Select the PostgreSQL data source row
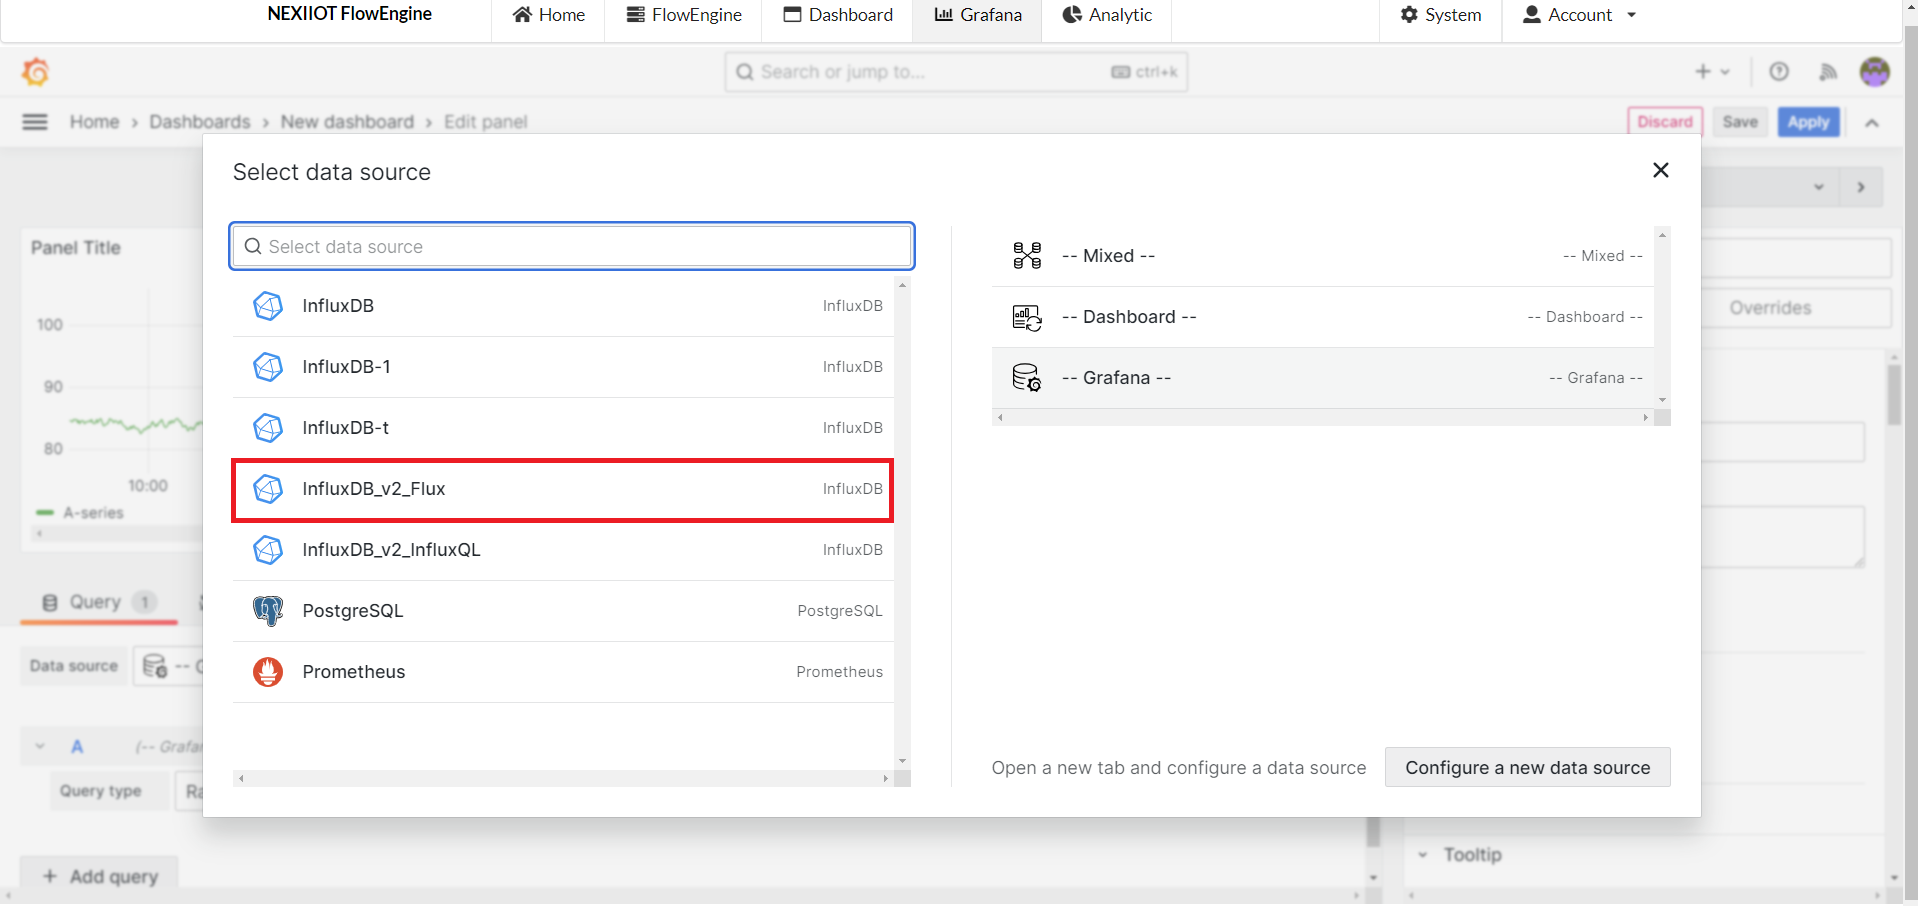 coord(563,611)
